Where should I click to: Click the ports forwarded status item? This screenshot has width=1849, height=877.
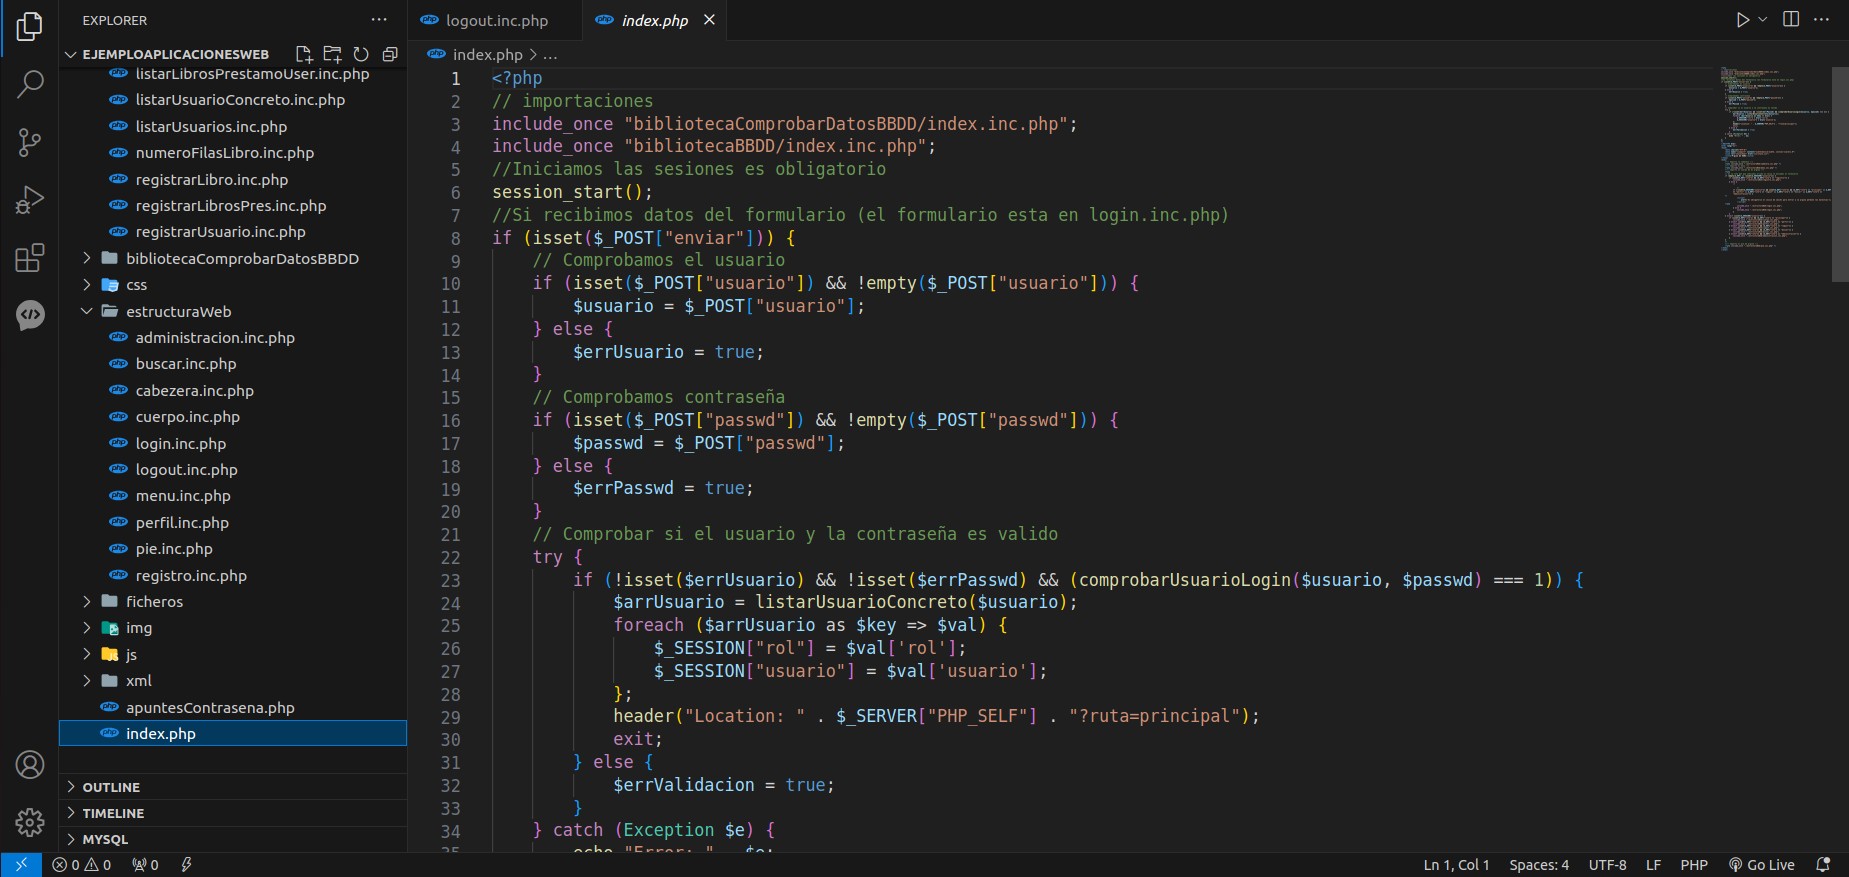pos(145,865)
